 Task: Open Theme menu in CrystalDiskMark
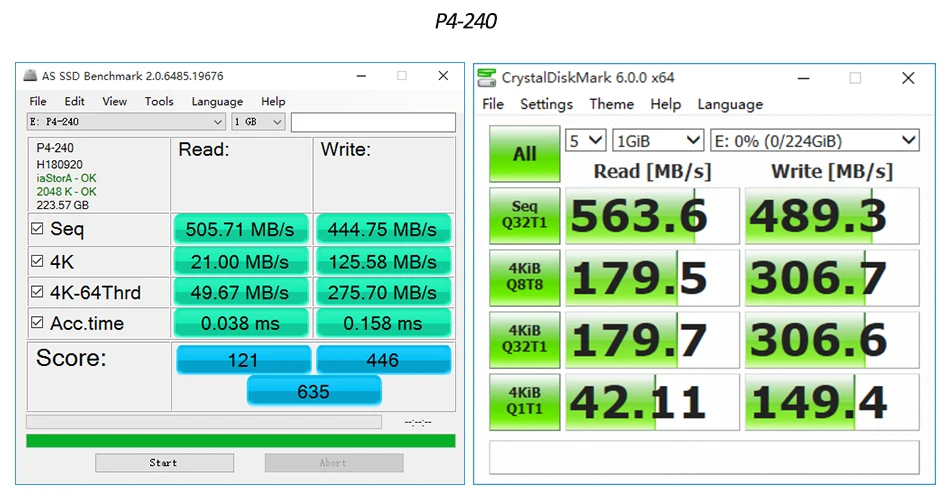(611, 104)
